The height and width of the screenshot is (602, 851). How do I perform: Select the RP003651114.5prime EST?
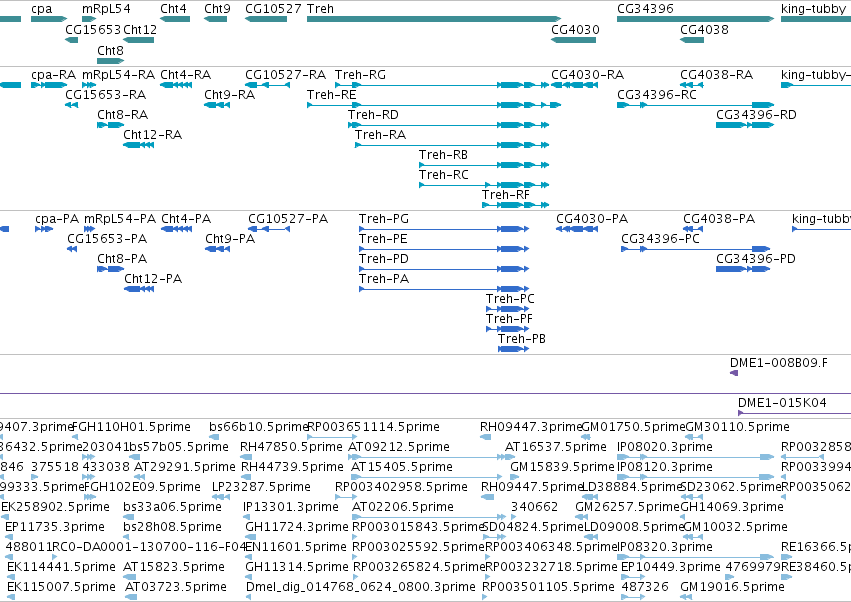point(332,437)
